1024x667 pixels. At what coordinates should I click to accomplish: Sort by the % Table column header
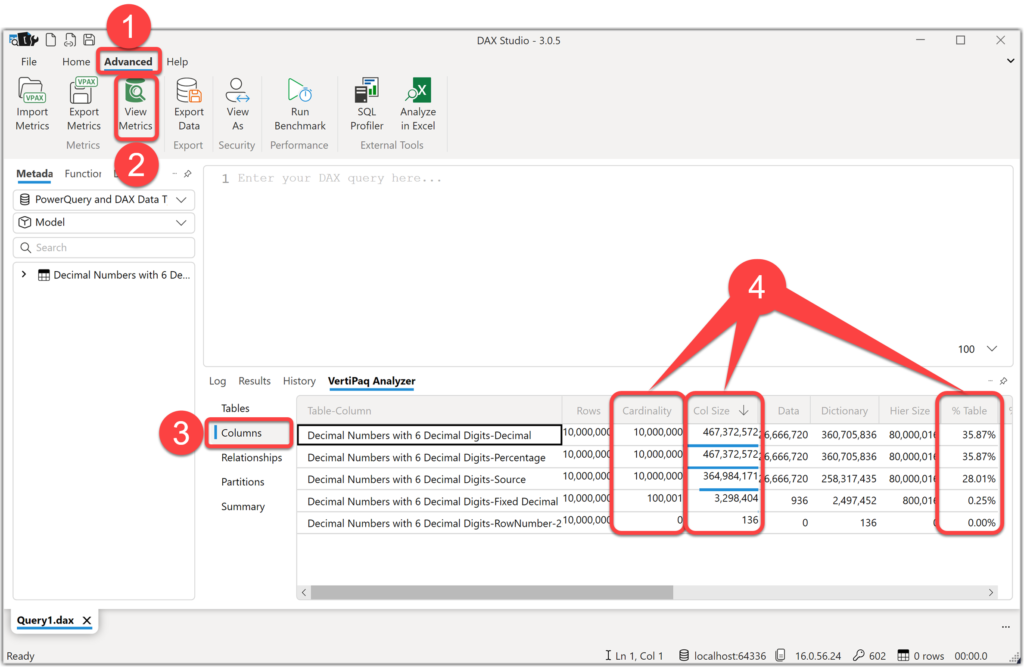(x=969, y=410)
